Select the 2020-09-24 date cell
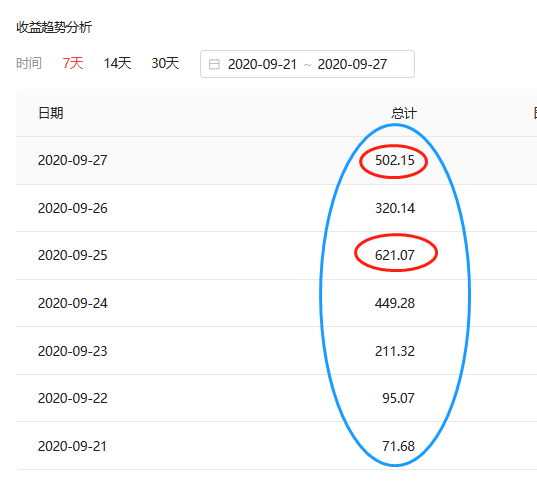 73,303
